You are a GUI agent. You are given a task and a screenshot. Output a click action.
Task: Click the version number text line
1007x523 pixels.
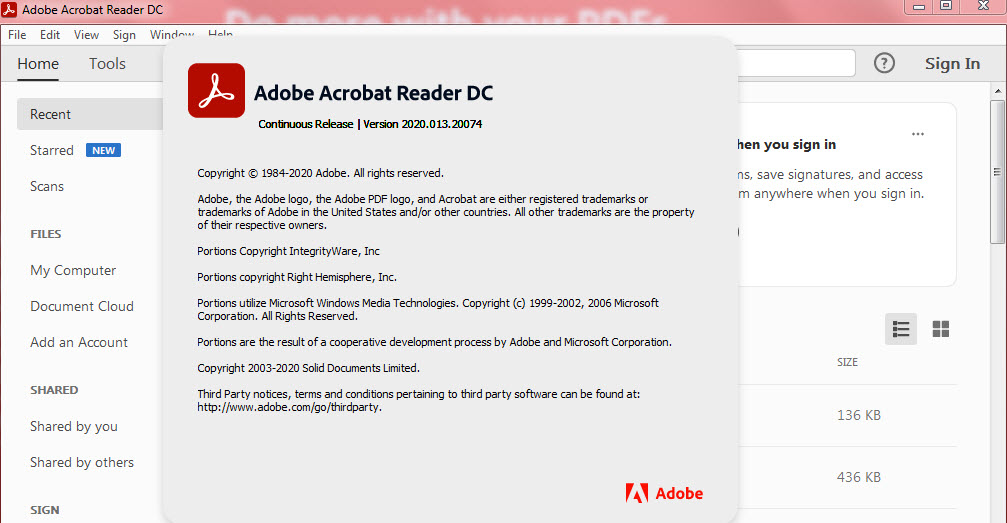click(x=370, y=124)
